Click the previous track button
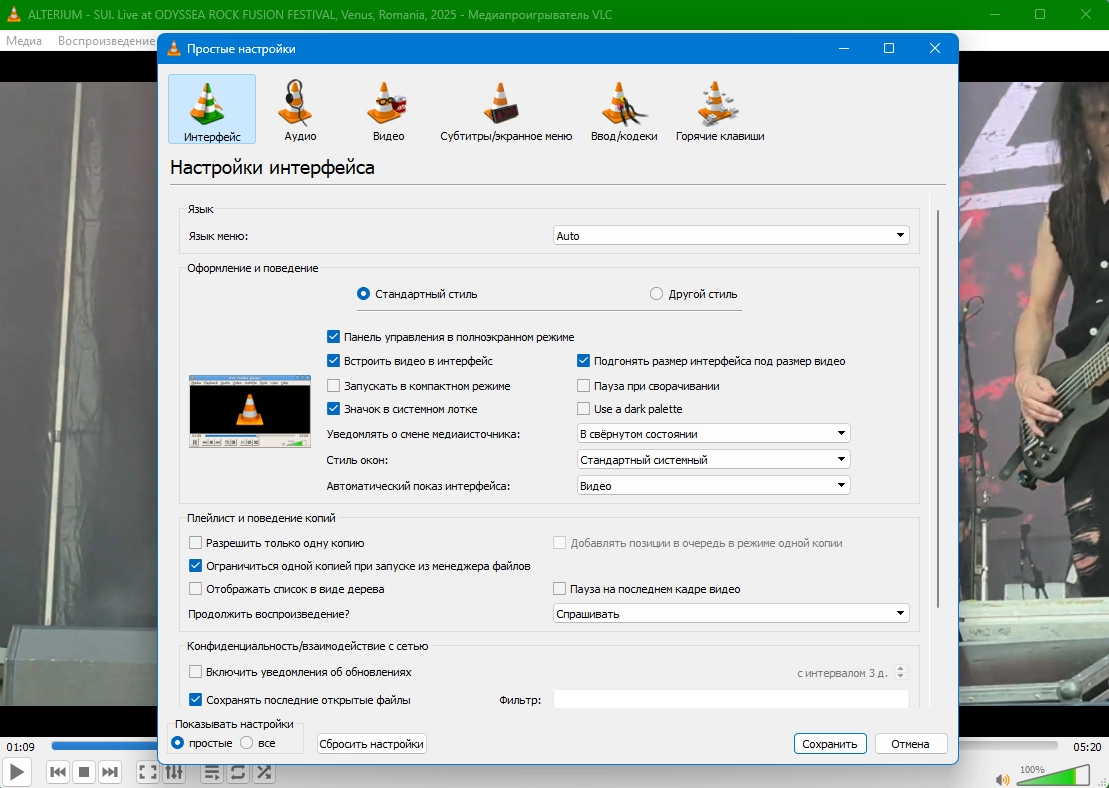Viewport: 1109px width, 788px height. point(58,772)
